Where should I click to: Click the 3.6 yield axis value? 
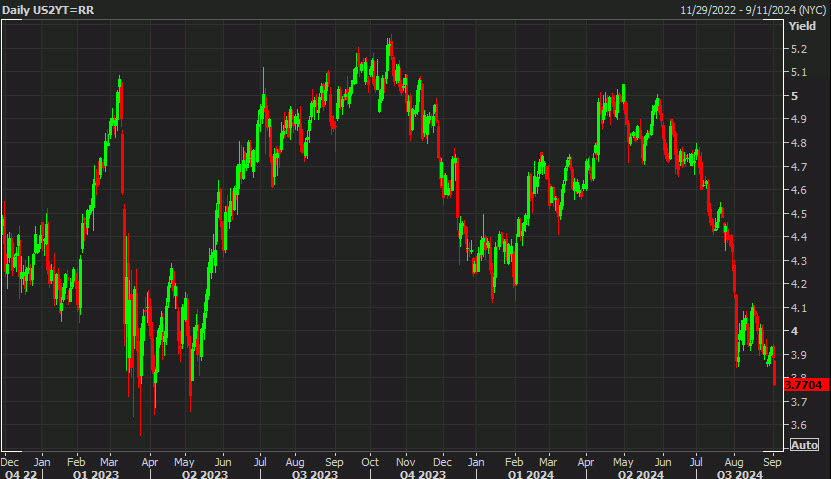pos(798,425)
